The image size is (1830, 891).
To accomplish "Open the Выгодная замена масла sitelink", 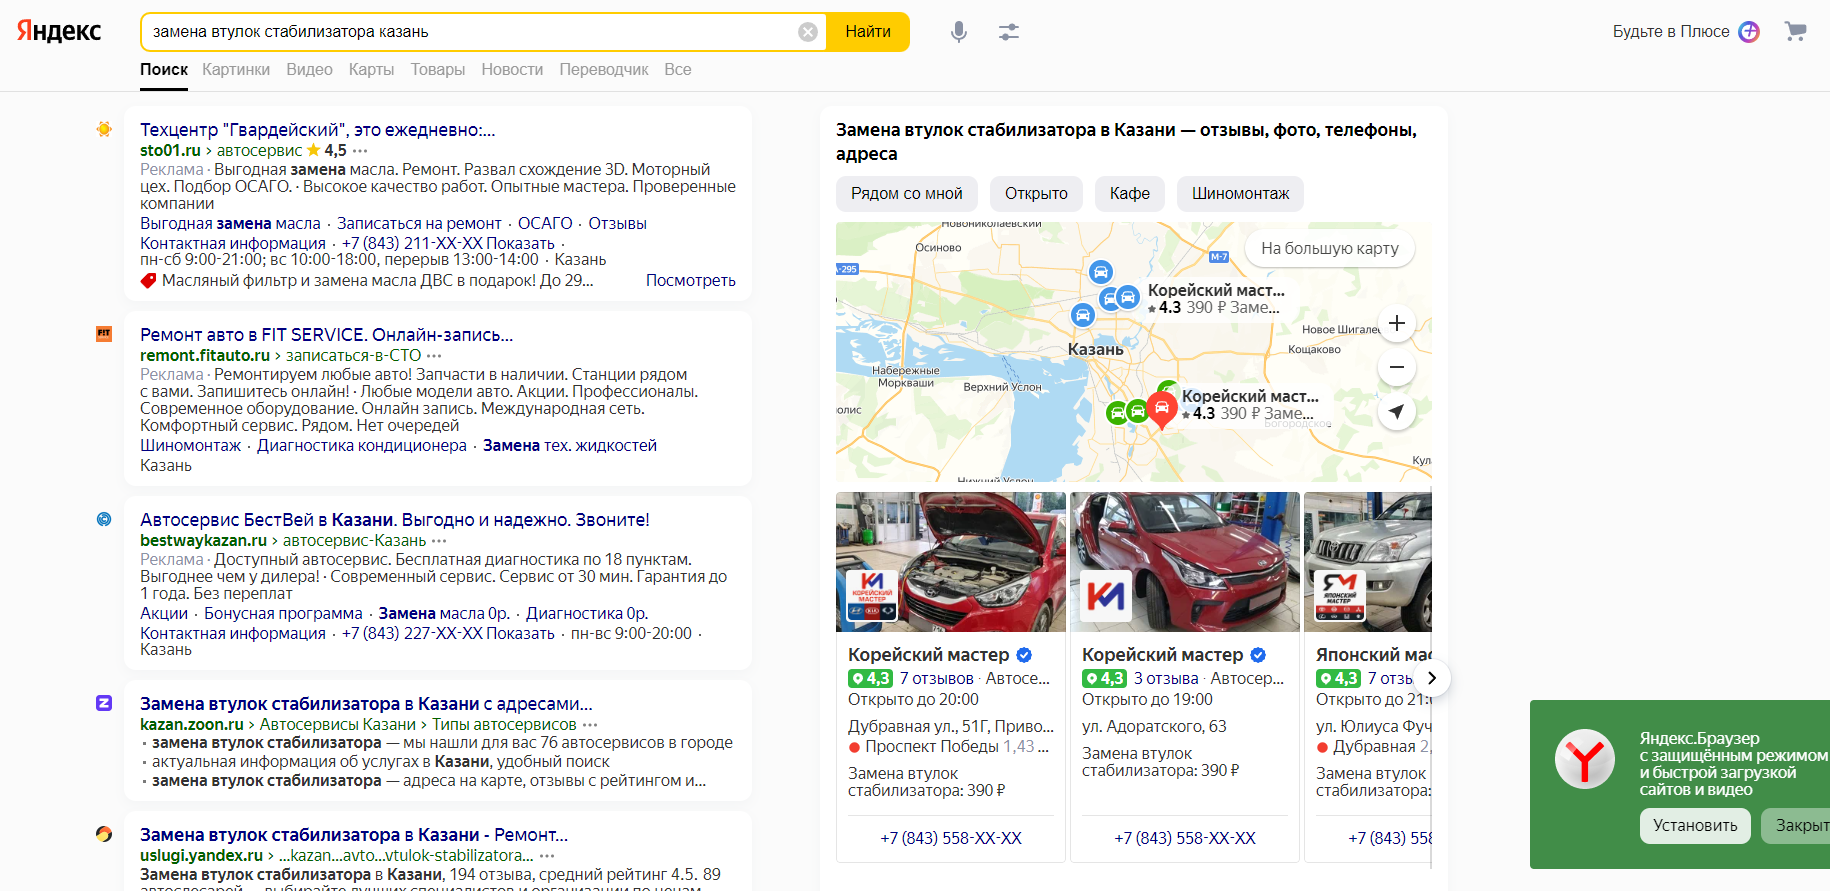I will pyautogui.click(x=230, y=224).
